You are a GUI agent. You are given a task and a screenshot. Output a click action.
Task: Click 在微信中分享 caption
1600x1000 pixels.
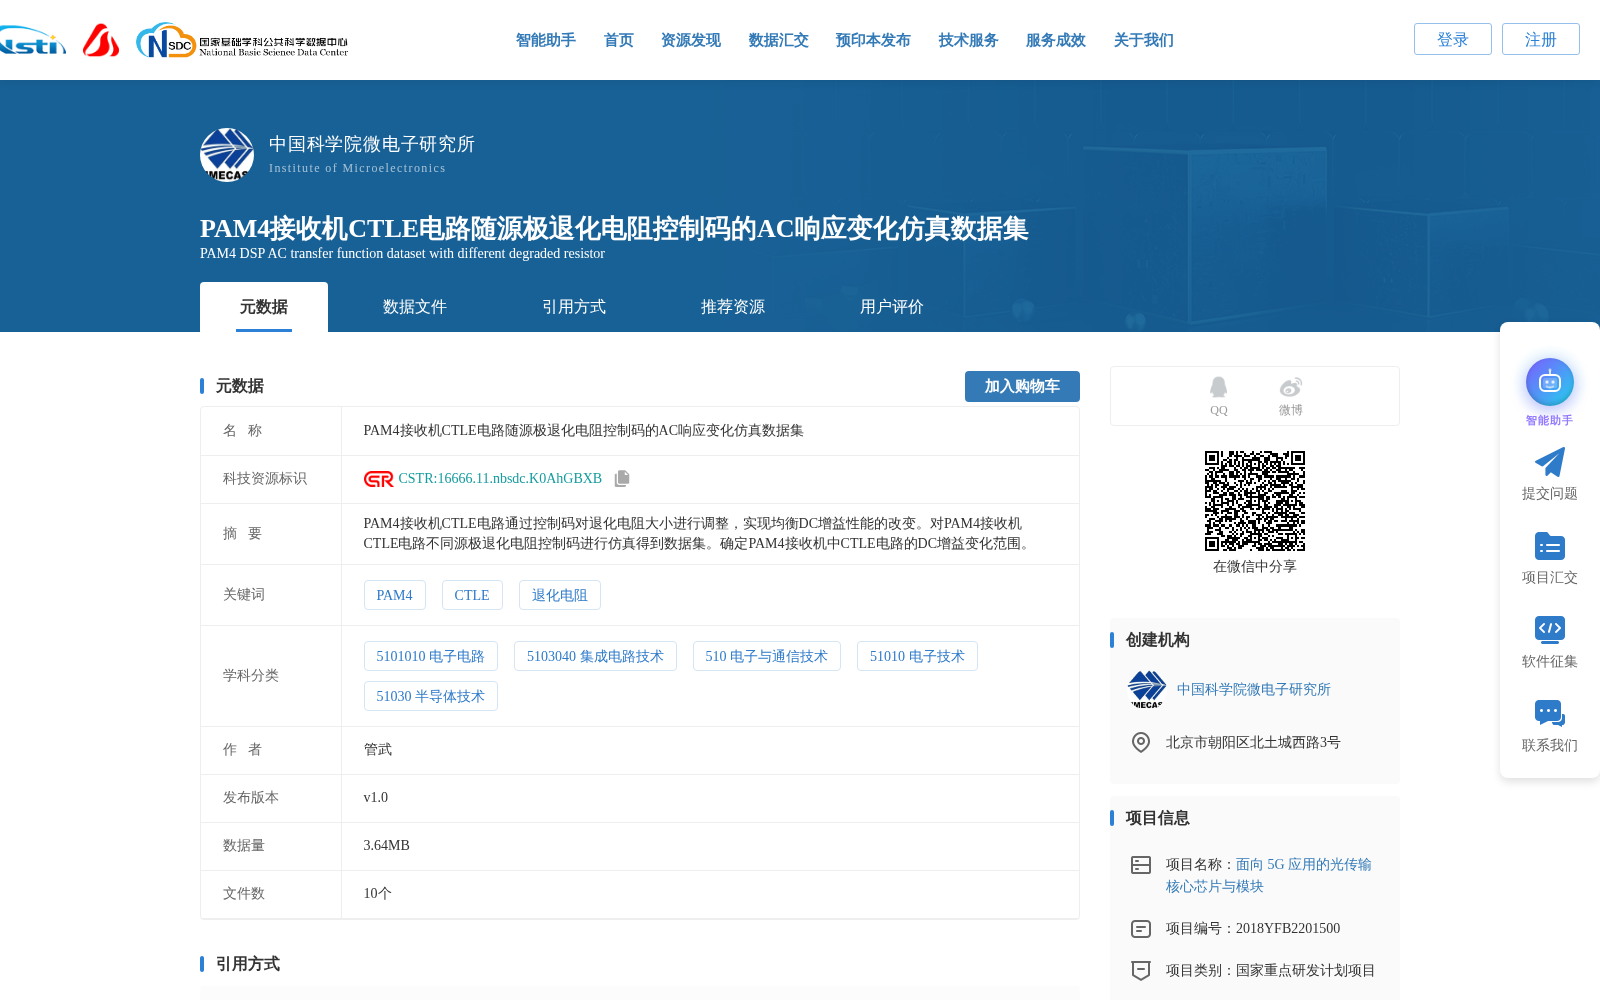click(x=1255, y=566)
